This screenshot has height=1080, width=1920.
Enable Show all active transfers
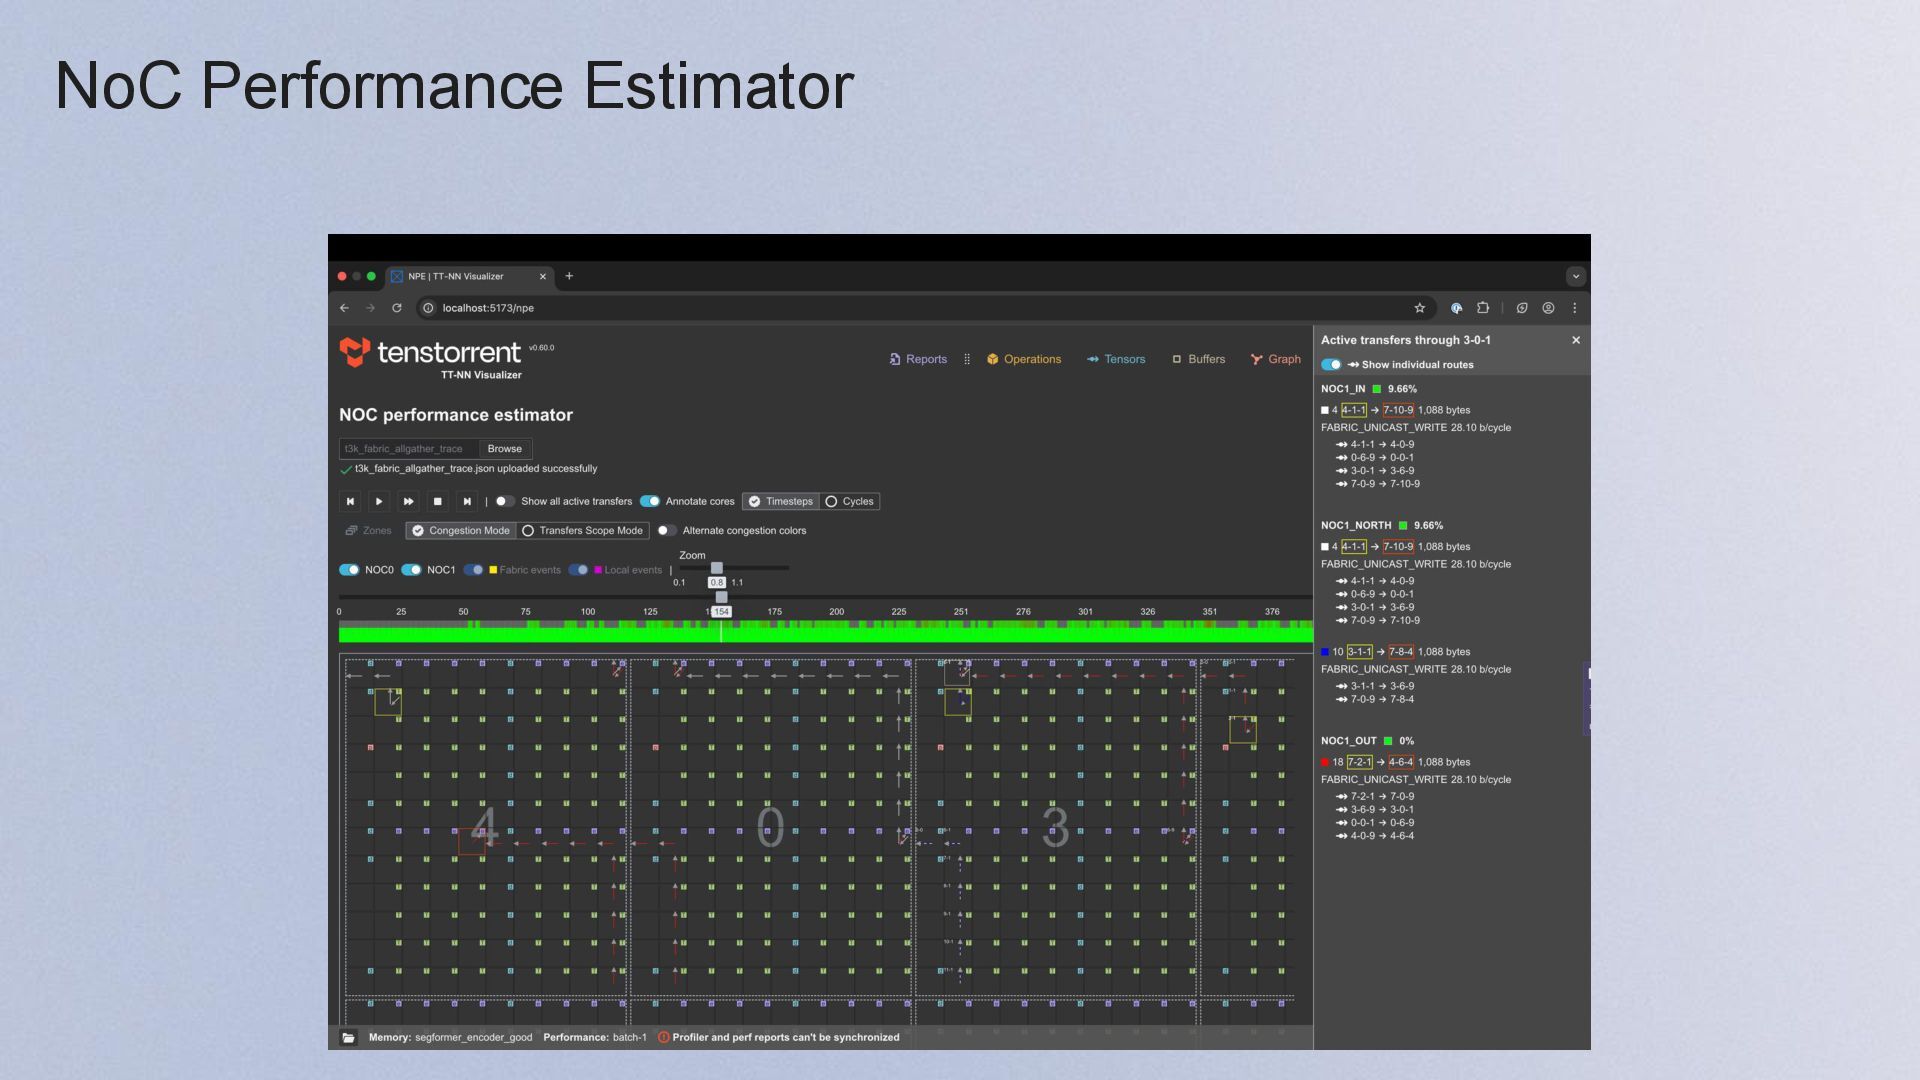pos(505,502)
